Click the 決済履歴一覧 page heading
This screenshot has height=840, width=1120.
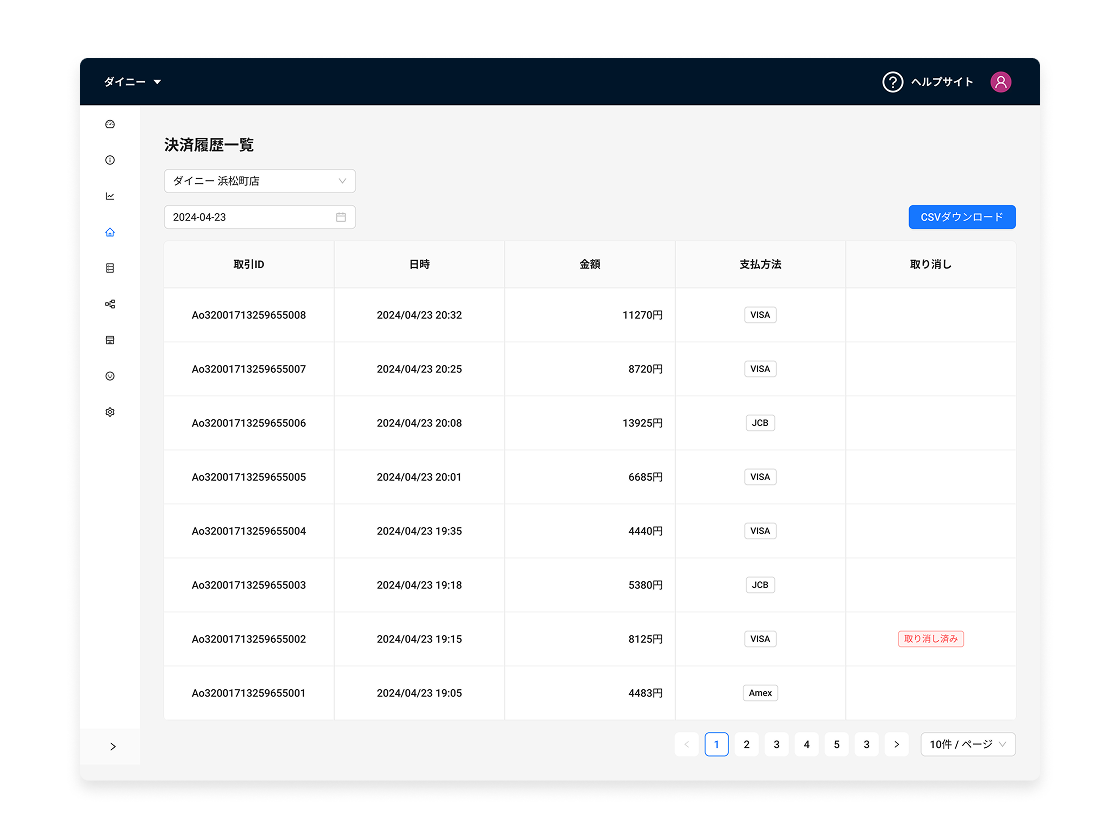pyautogui.click(x=209, y=145)
